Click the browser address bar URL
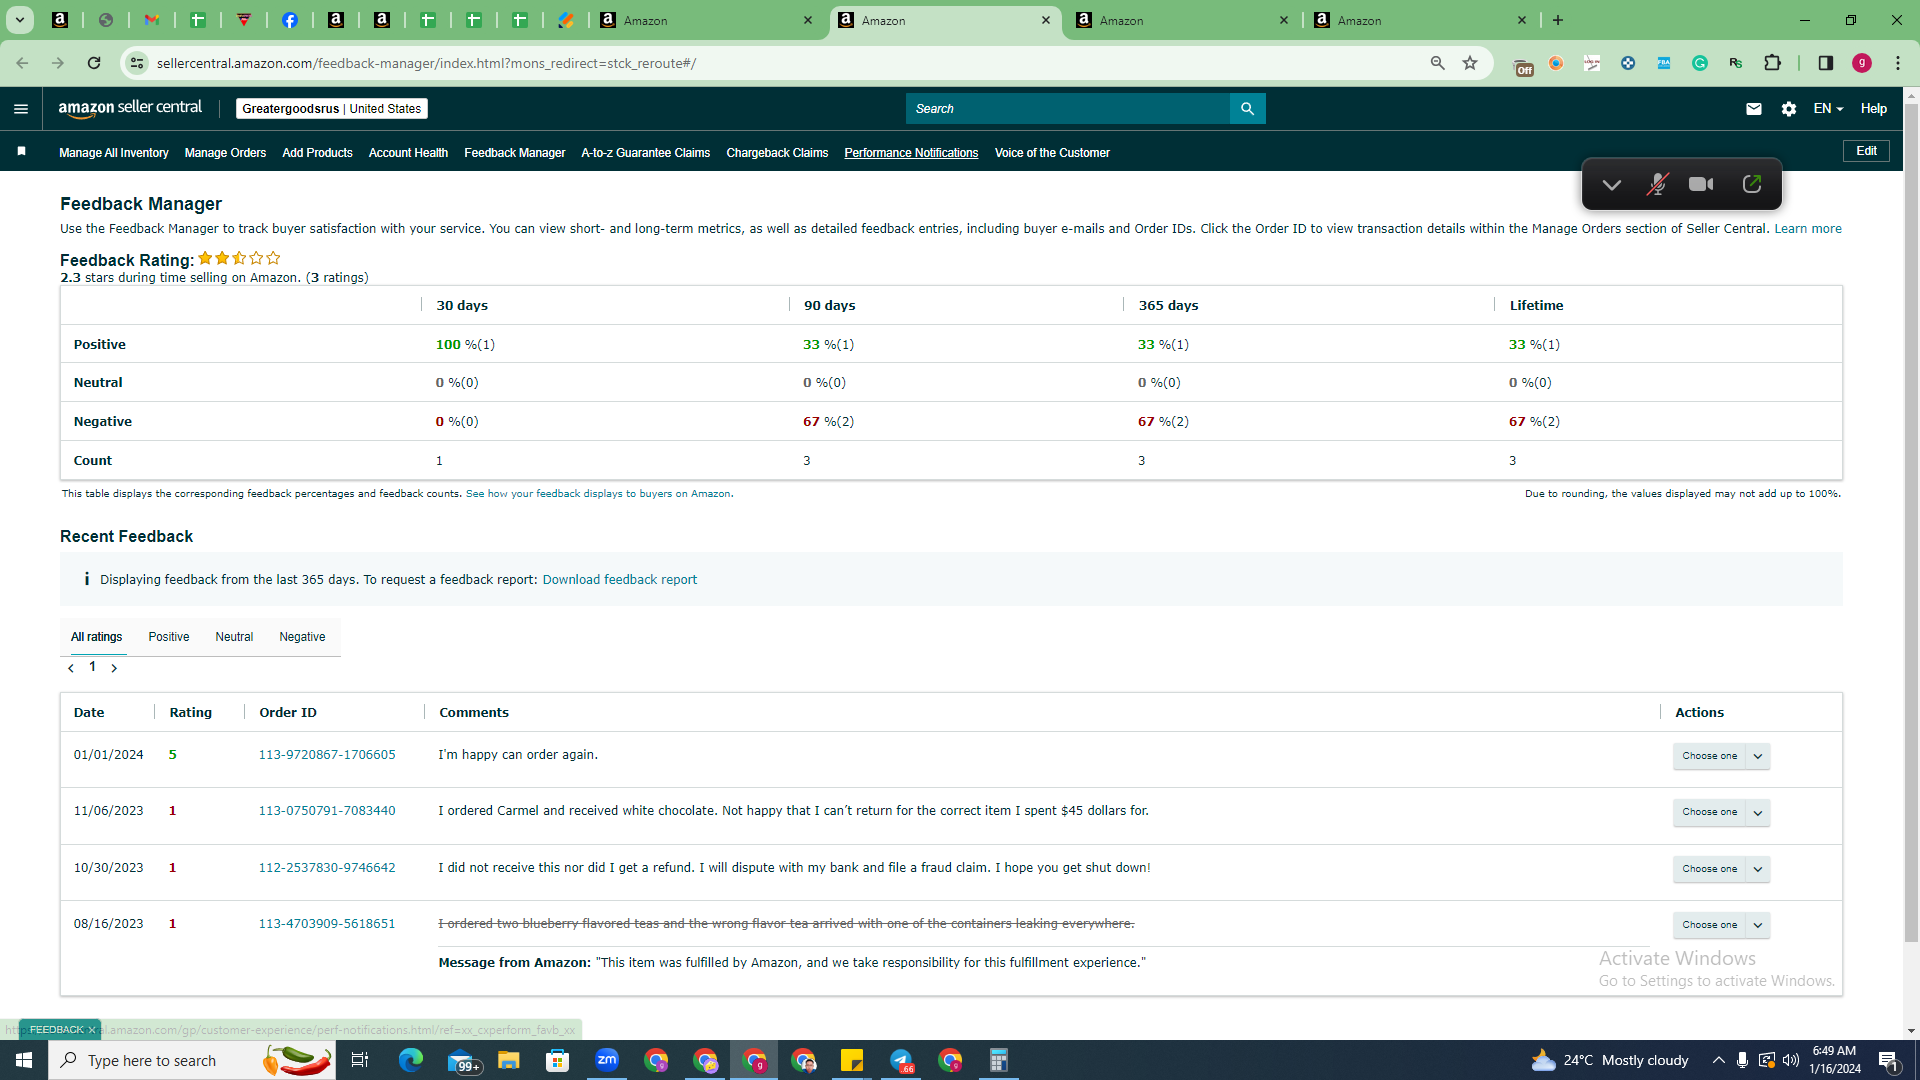 coord(427,63)
